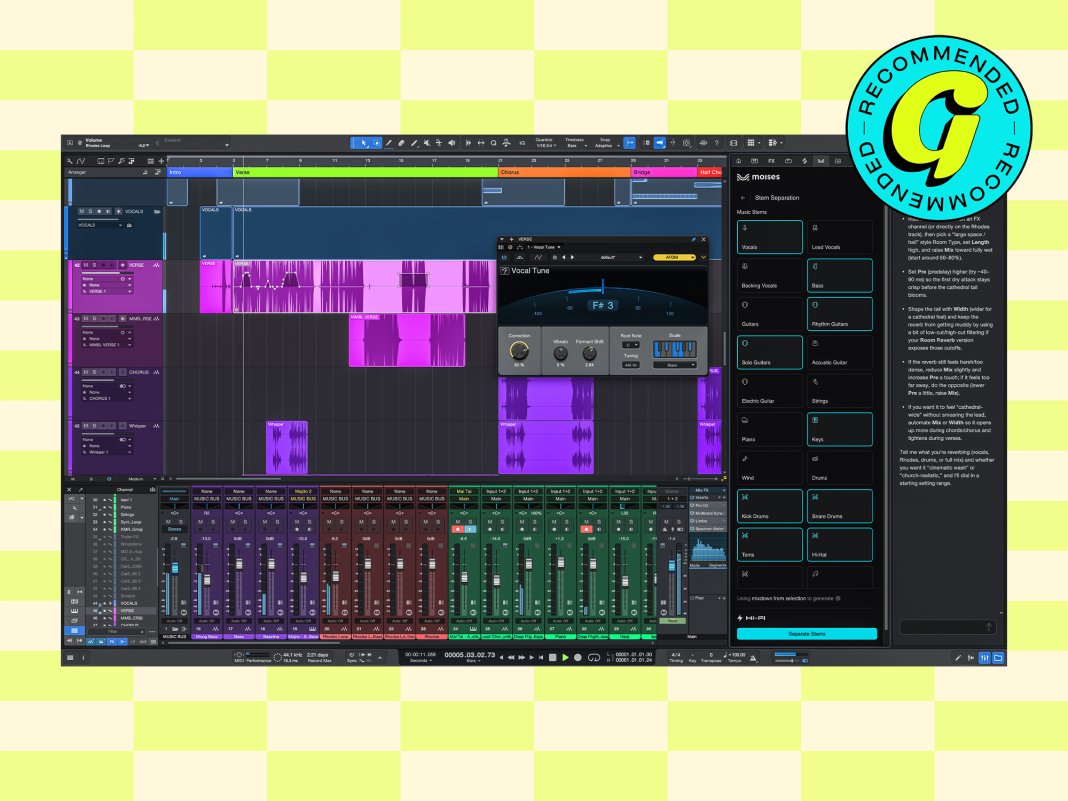Click the HI-FI option above Separate Stems
This screenshot has width=1068, height=801.
[751, 618]
